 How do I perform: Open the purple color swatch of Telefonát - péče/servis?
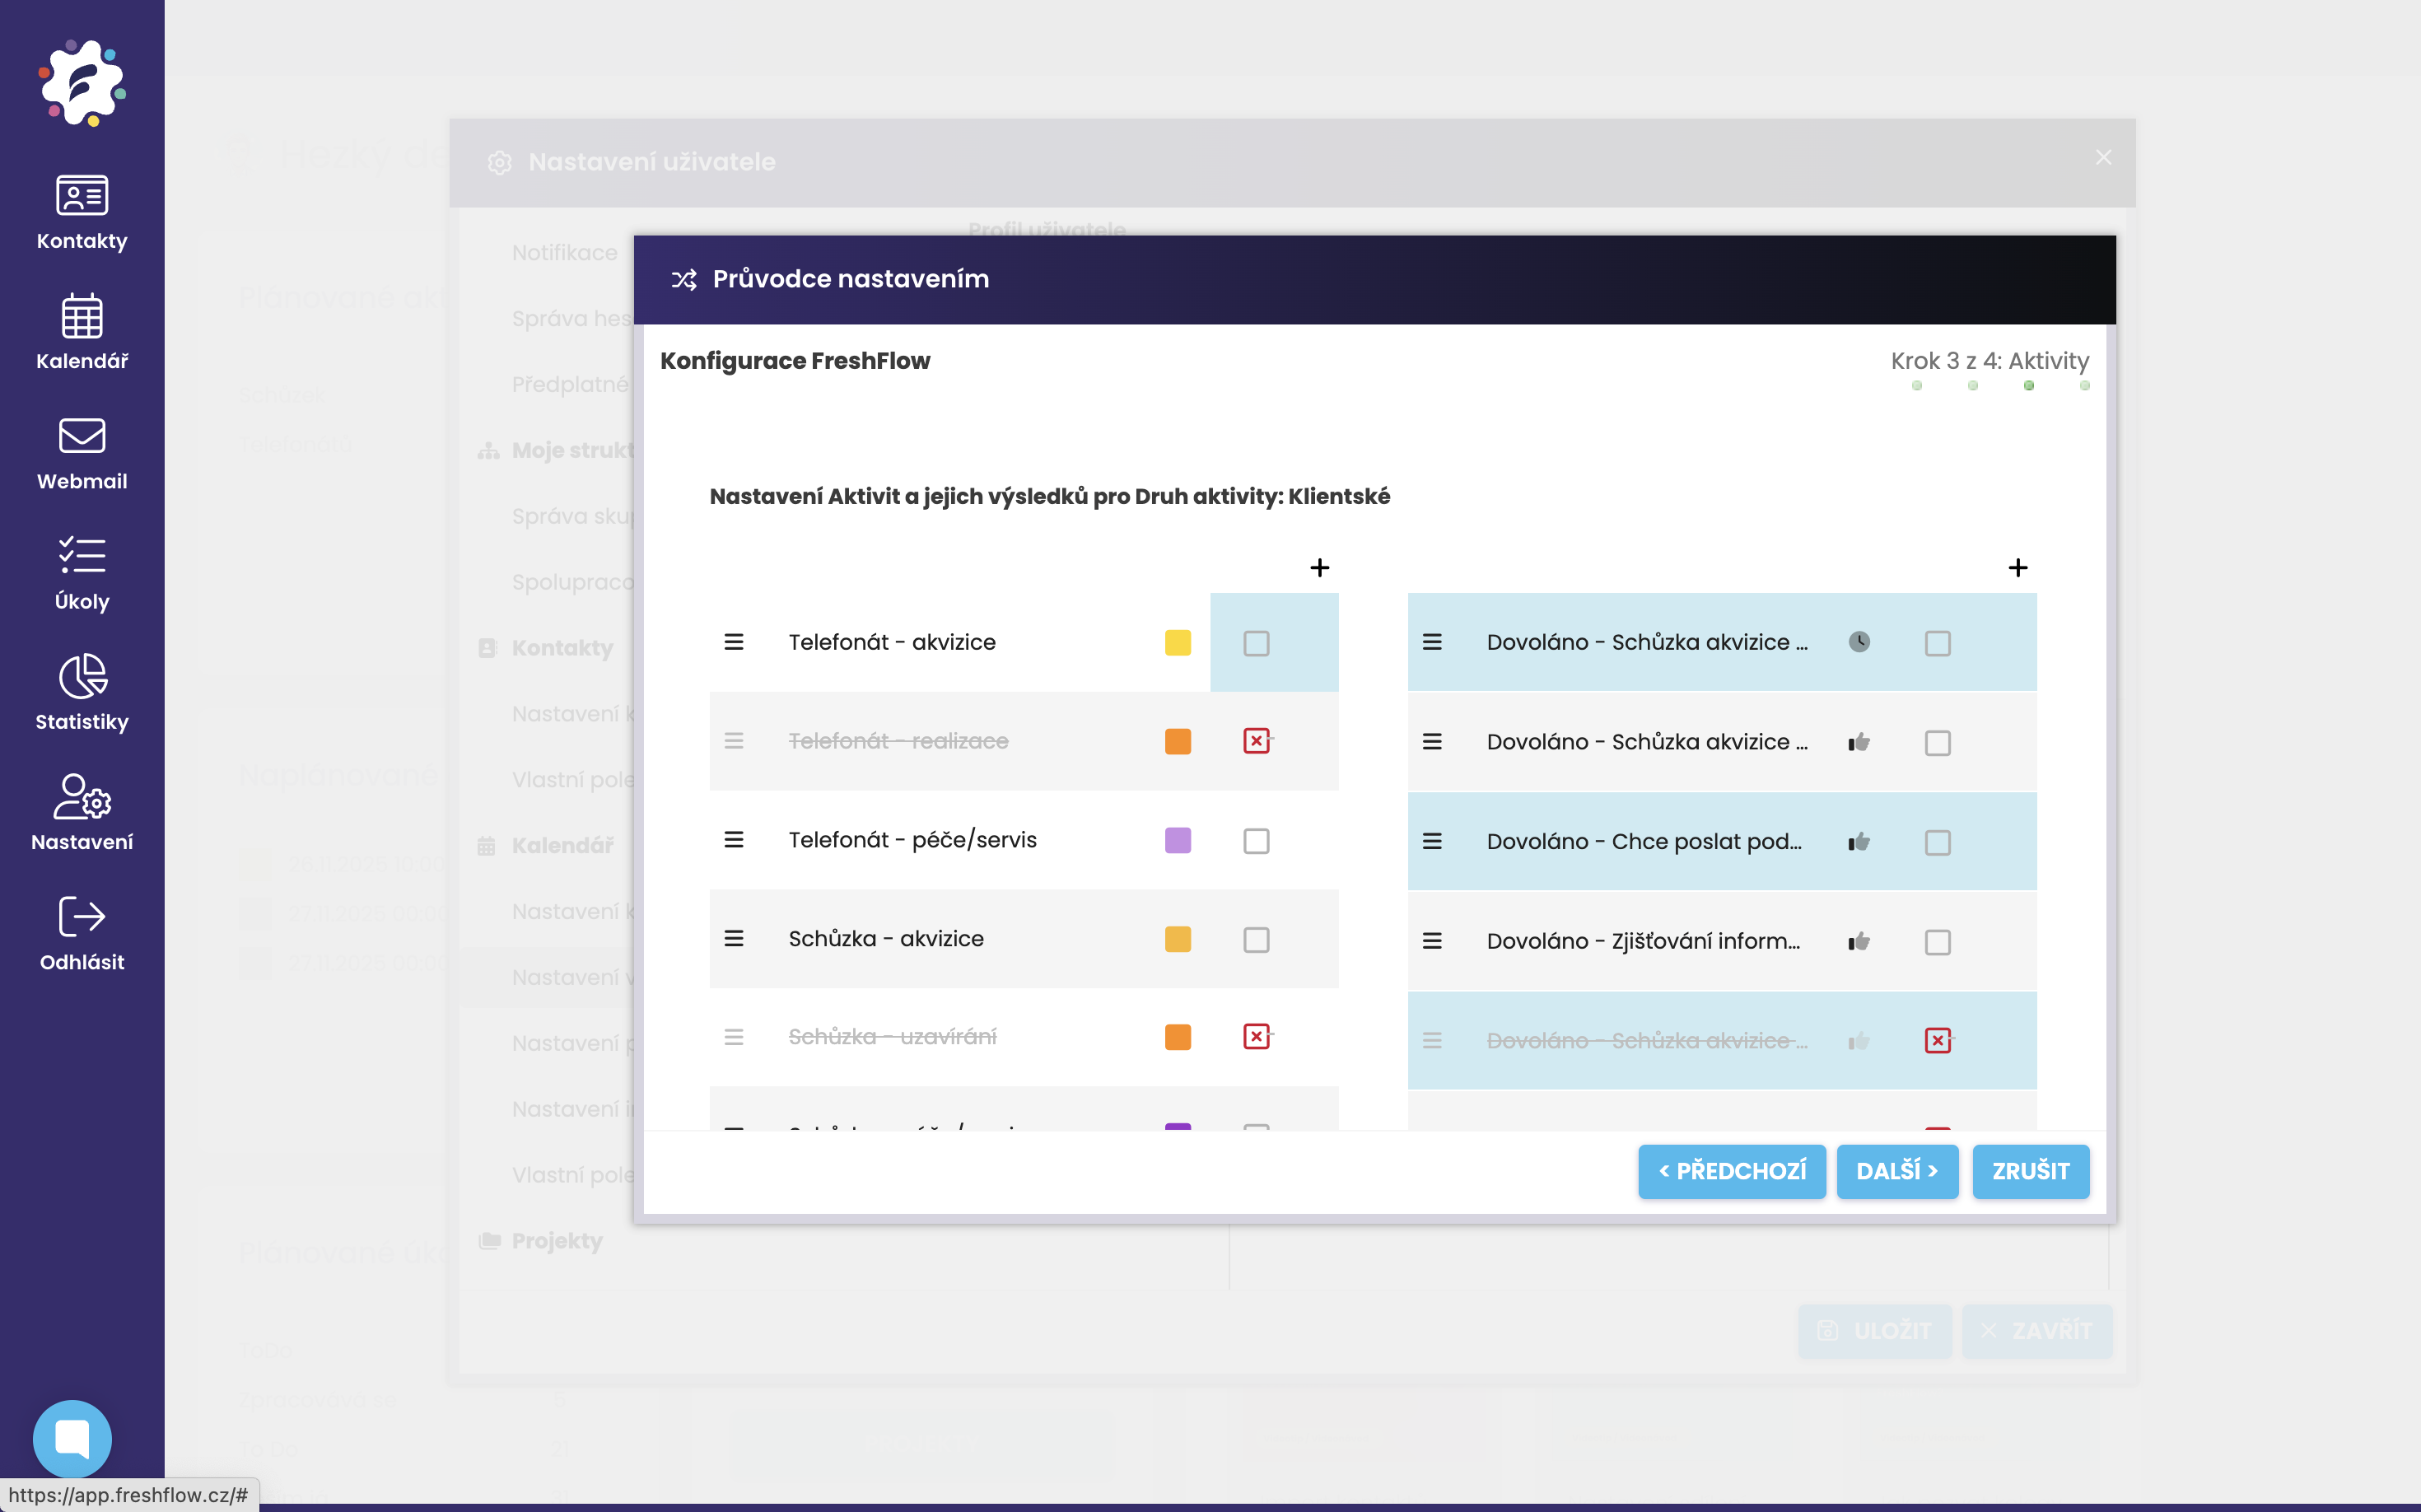(1177, 840)
